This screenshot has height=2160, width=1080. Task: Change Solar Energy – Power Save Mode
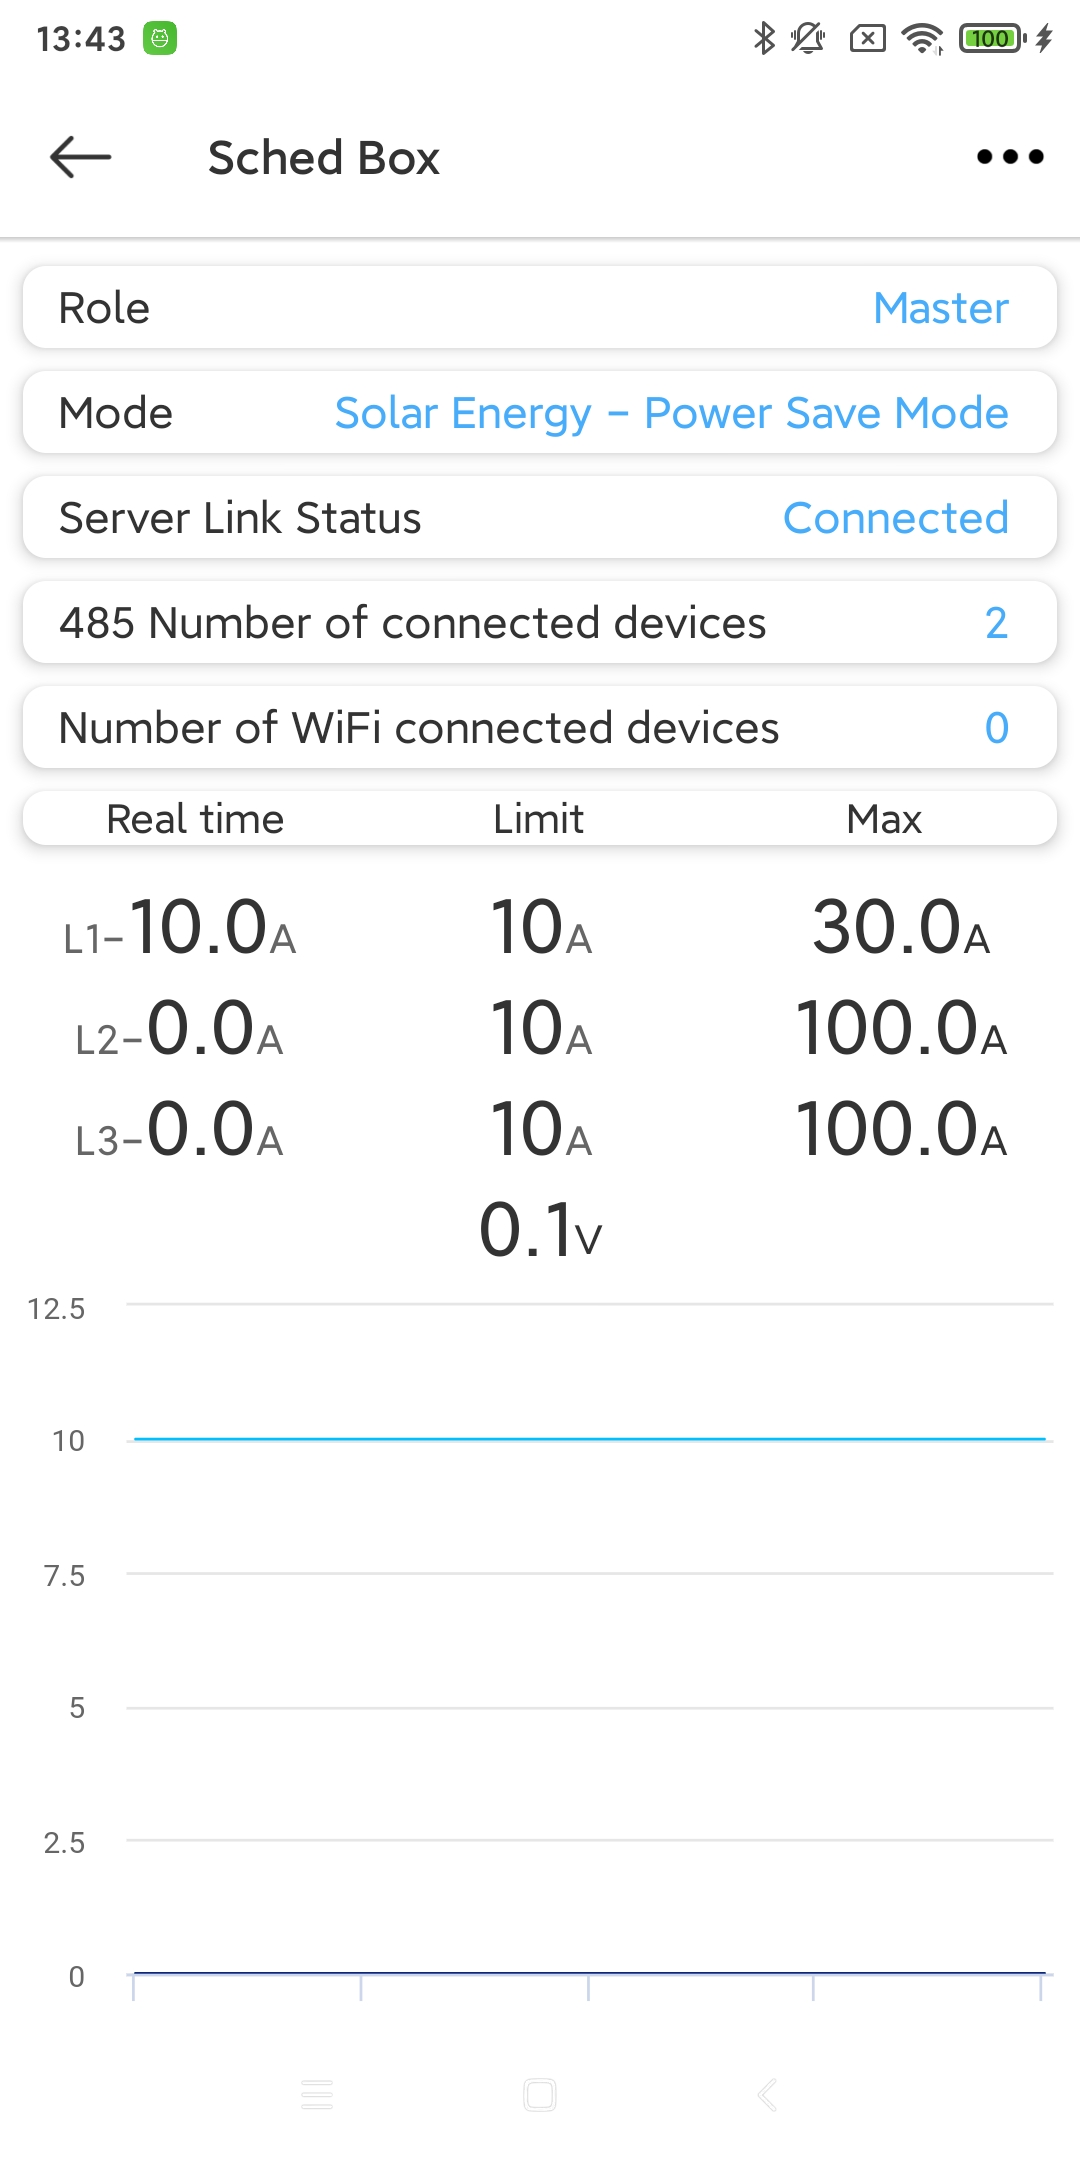tap(670, 413)
